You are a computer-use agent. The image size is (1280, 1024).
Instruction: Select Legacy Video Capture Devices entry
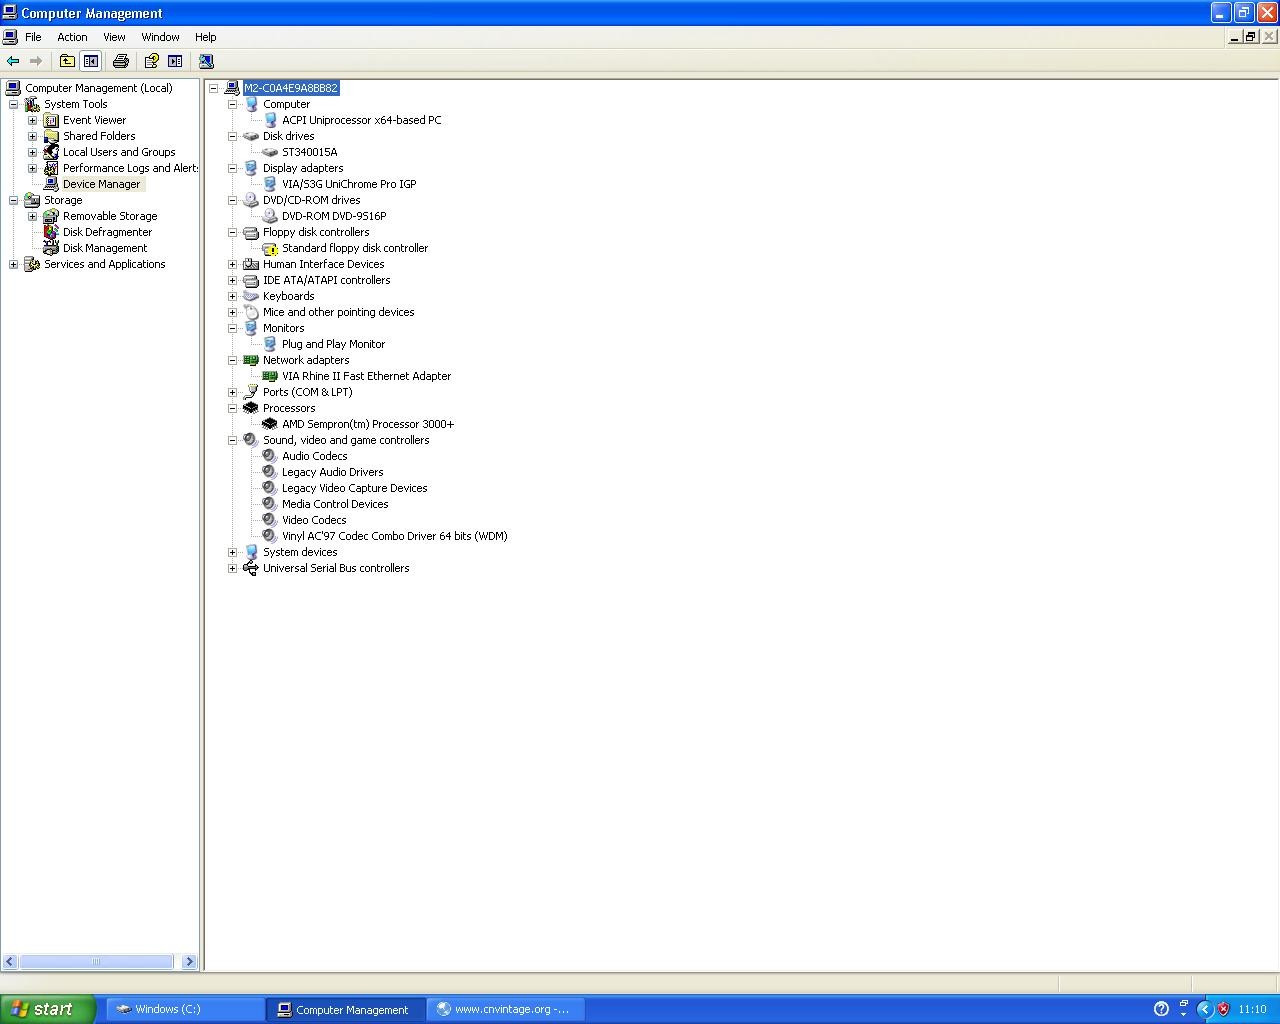[354, 488]
